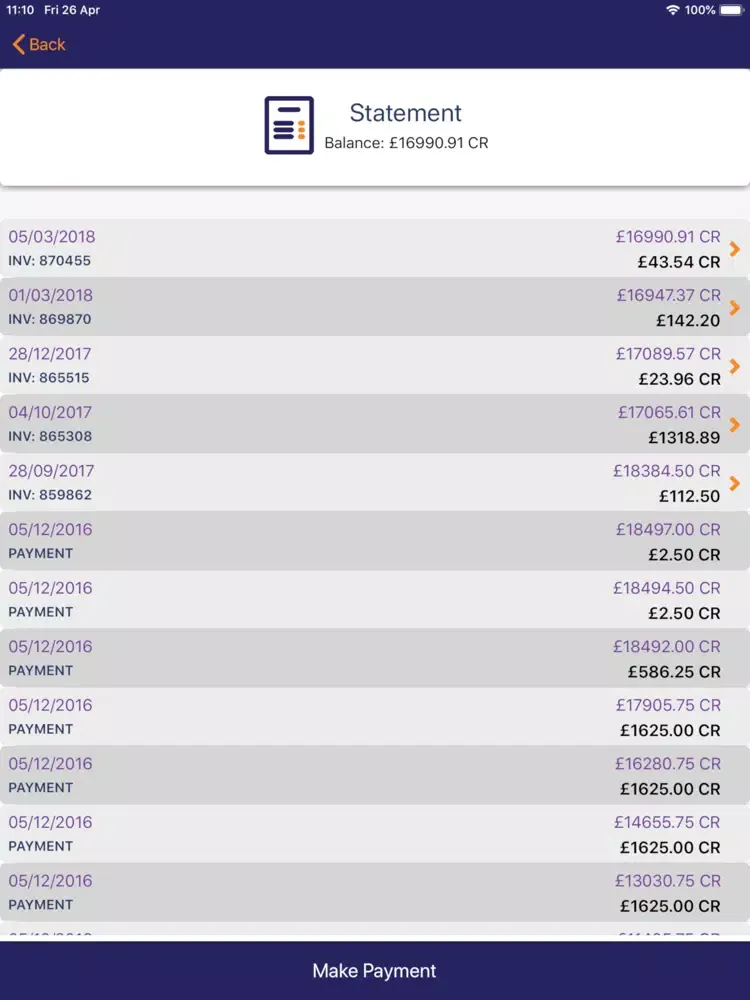Open invoice 865515 details chevron
This screenshot has width=750, height=1000.
[735, 366]
